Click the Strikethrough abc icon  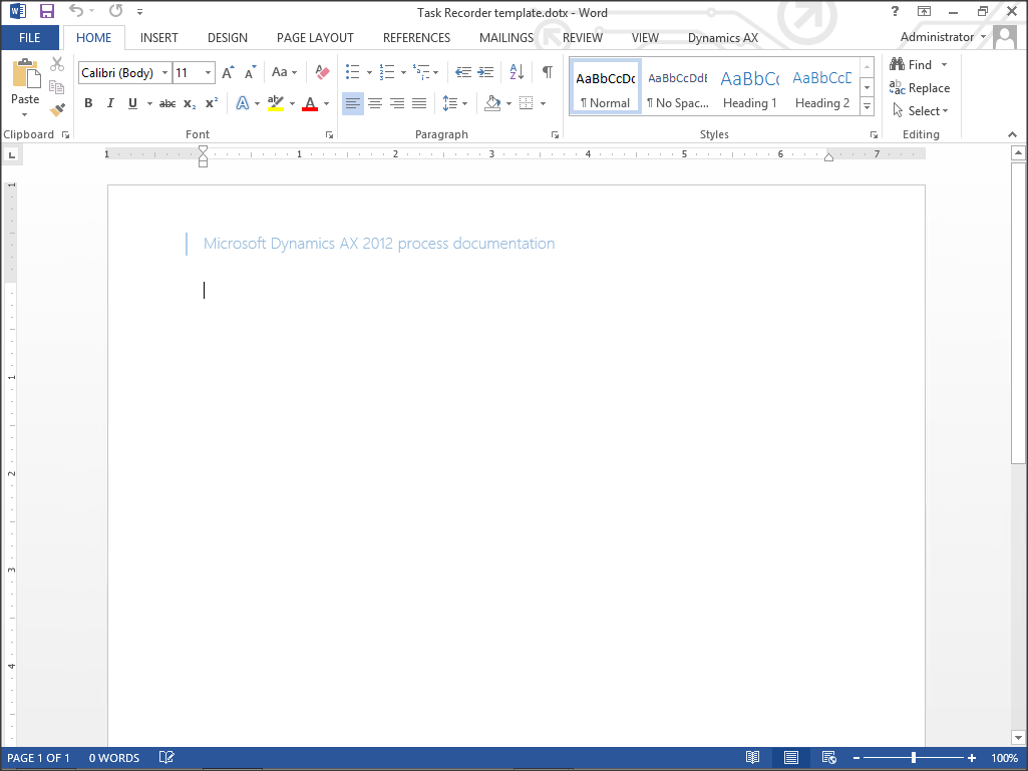[x=167, y=103]
